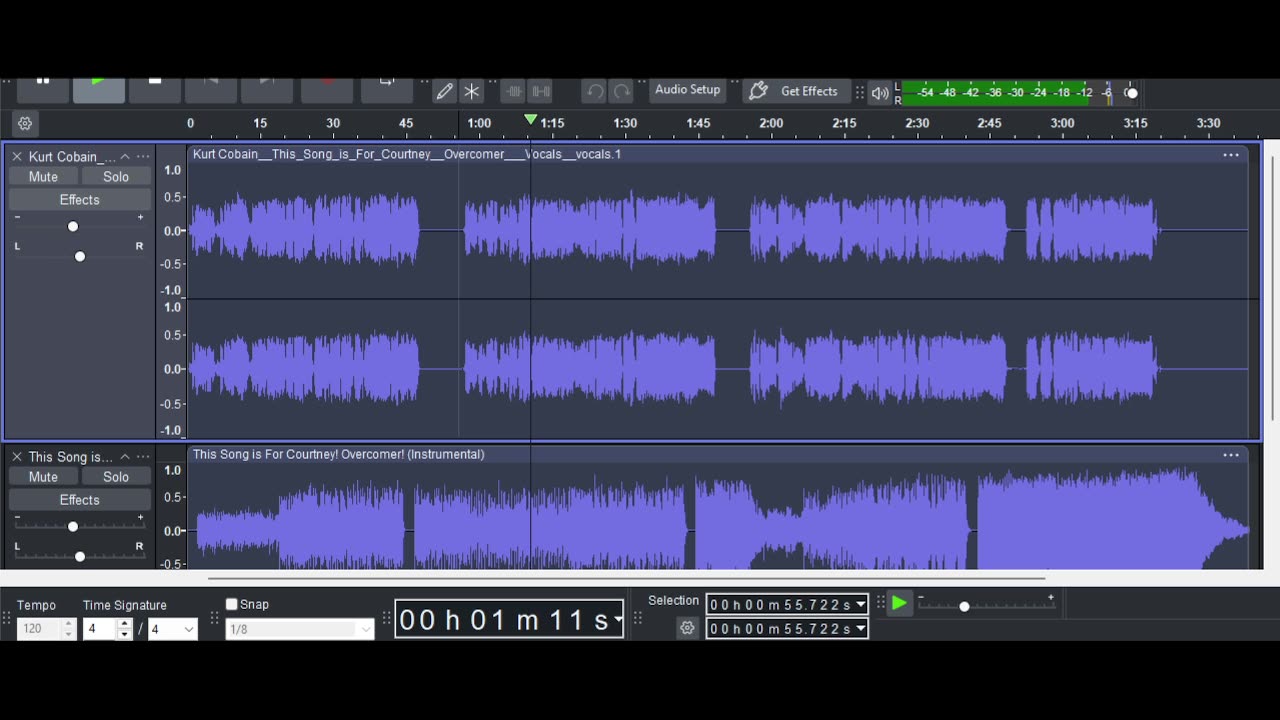Skip to end of the project
Image resolution: width=1280 pixels, height=720 pixels.
[x=267, y=90]
